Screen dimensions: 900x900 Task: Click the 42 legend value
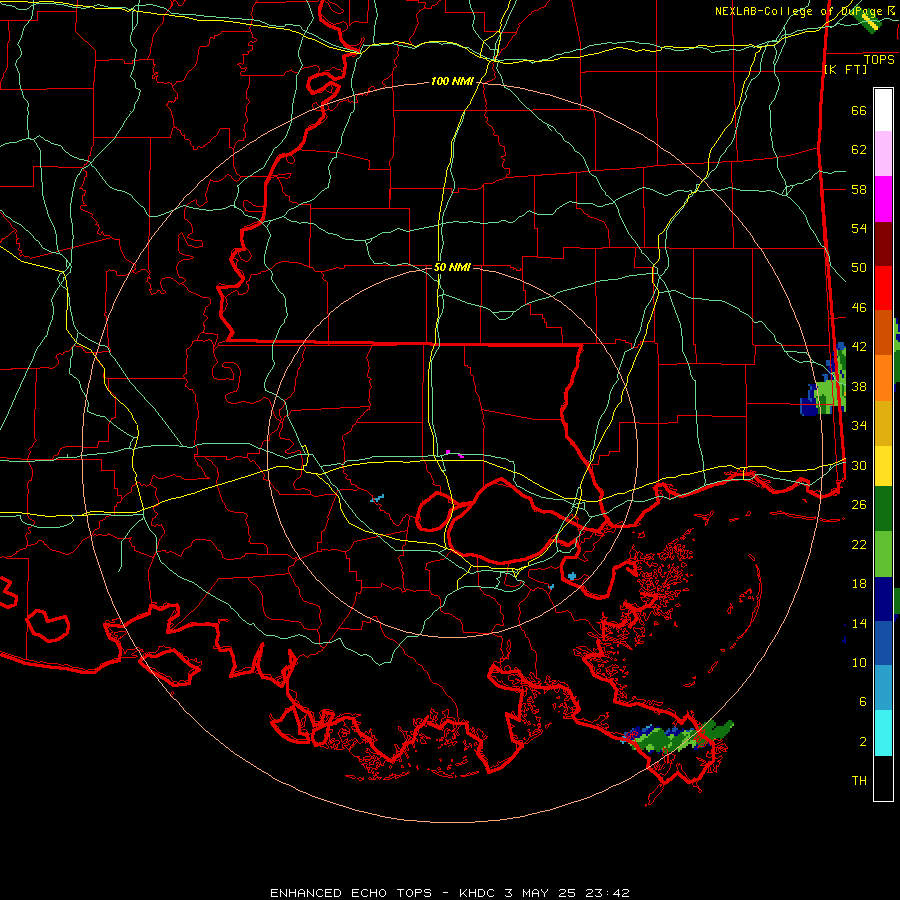[x=859, y=347]
